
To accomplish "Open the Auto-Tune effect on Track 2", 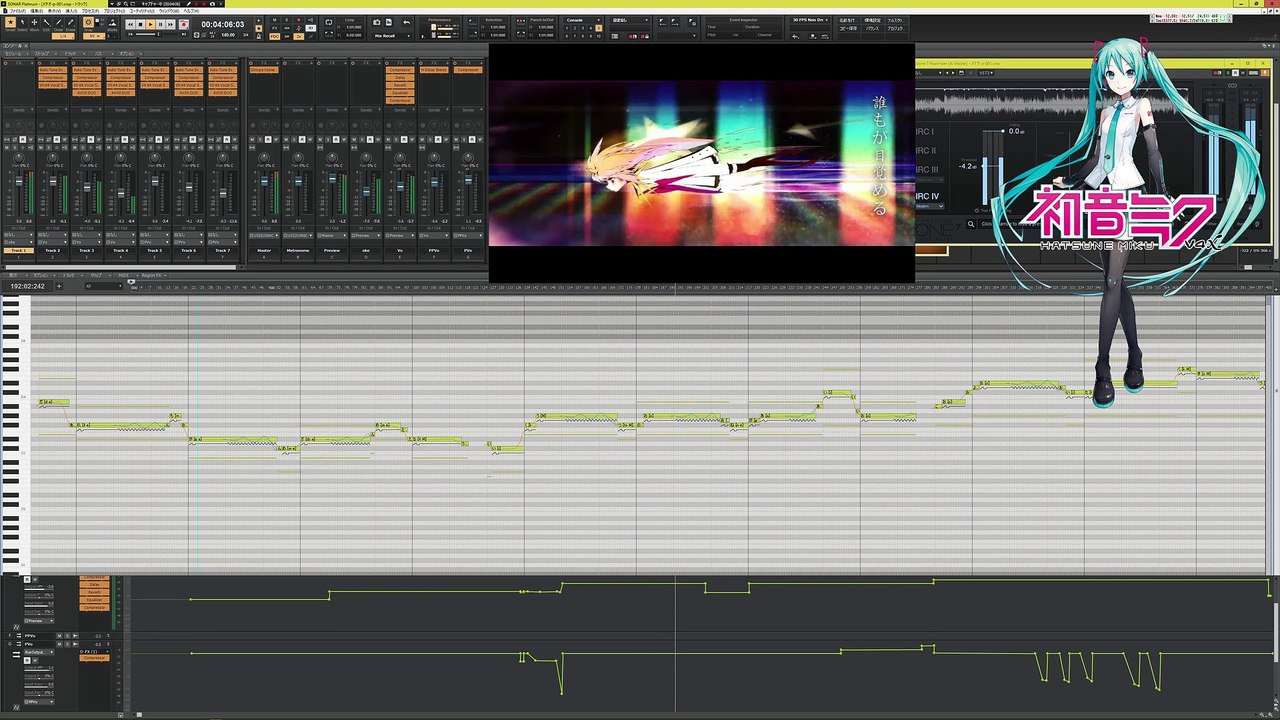I will [52, 70].
